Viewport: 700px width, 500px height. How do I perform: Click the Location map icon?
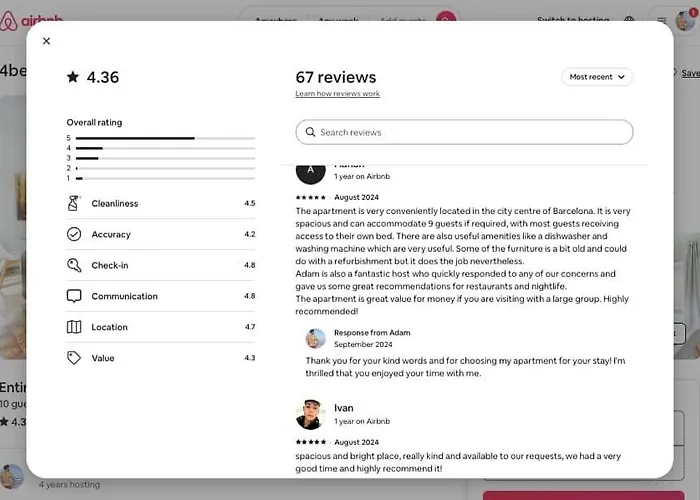point(74,327)
